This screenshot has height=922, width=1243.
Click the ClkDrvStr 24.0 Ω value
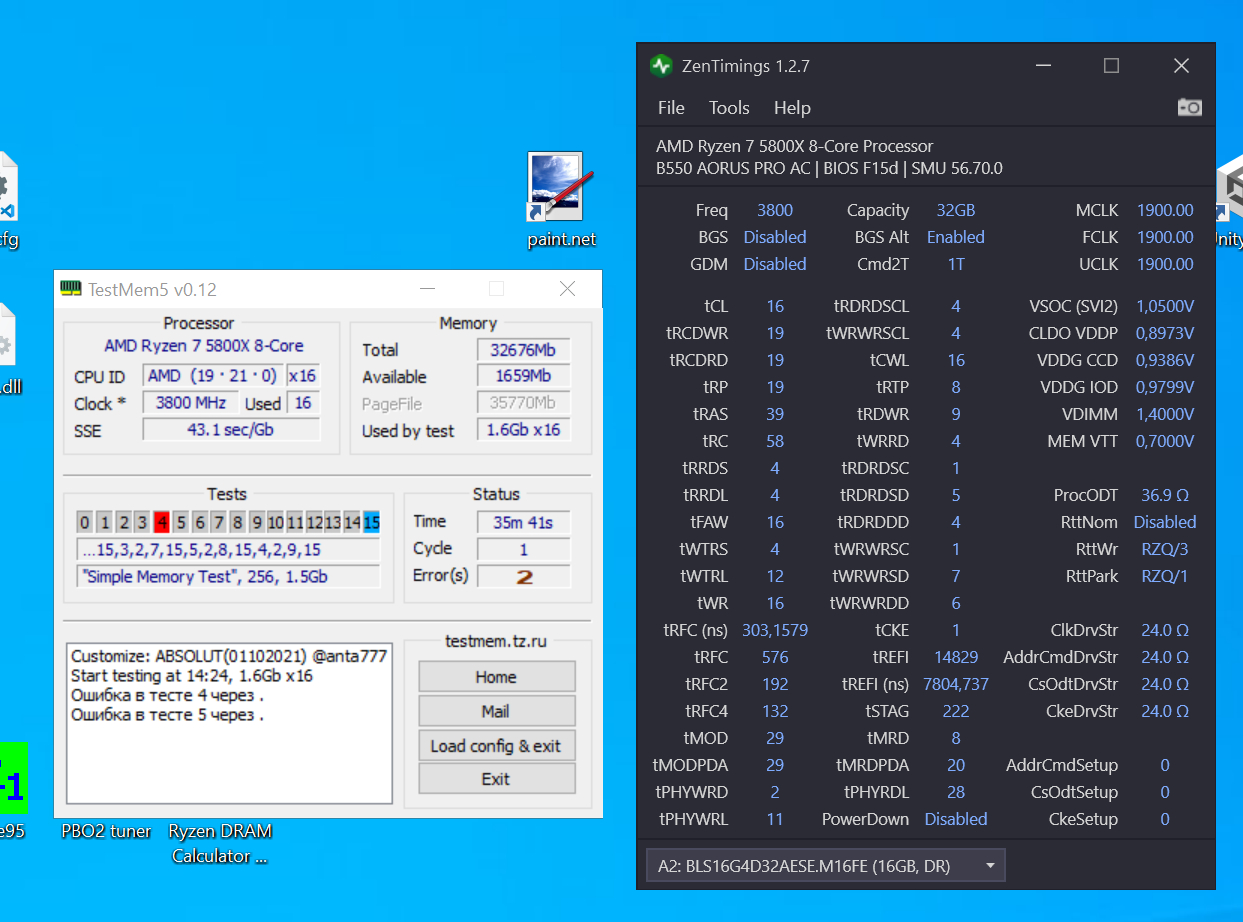click(x=1165, y=630)
